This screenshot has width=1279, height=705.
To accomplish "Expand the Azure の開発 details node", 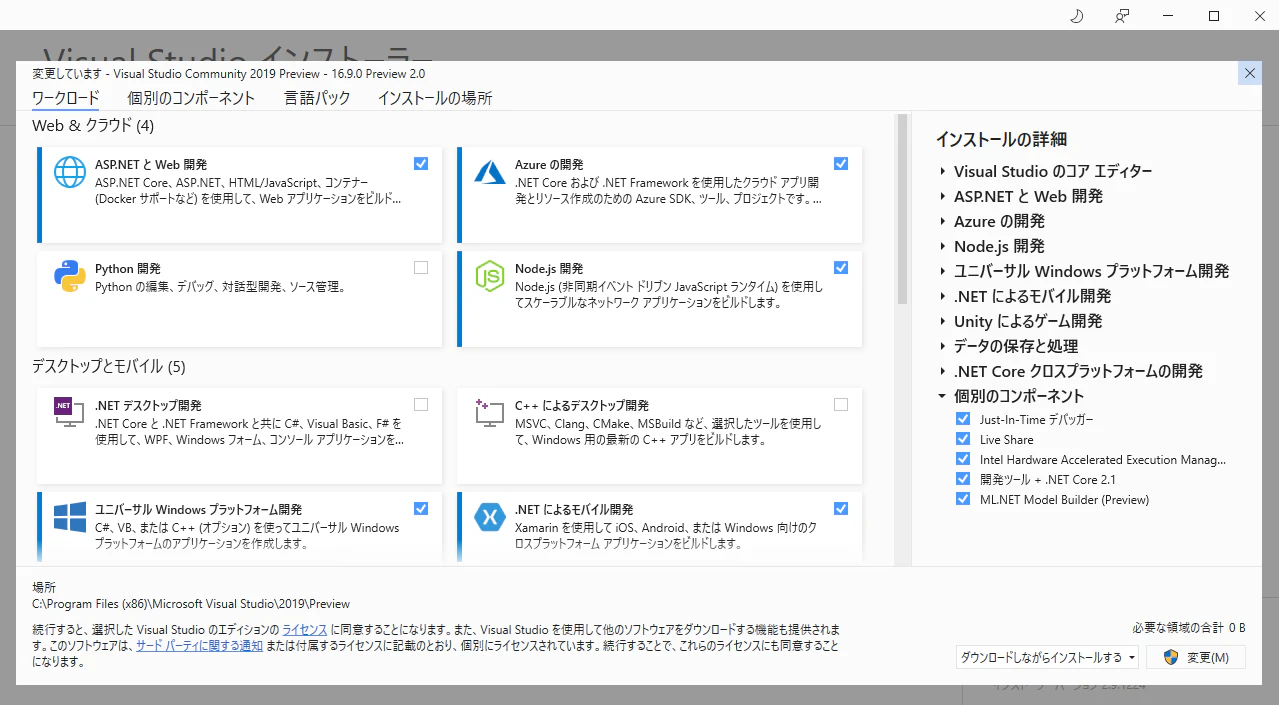I will tap(943, 221).
